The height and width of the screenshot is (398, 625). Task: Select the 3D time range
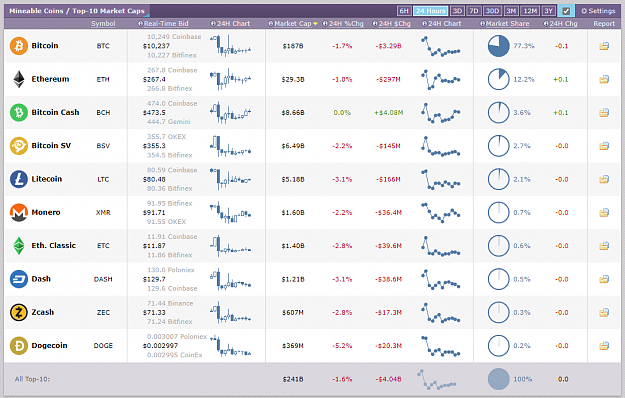(457, 11)
